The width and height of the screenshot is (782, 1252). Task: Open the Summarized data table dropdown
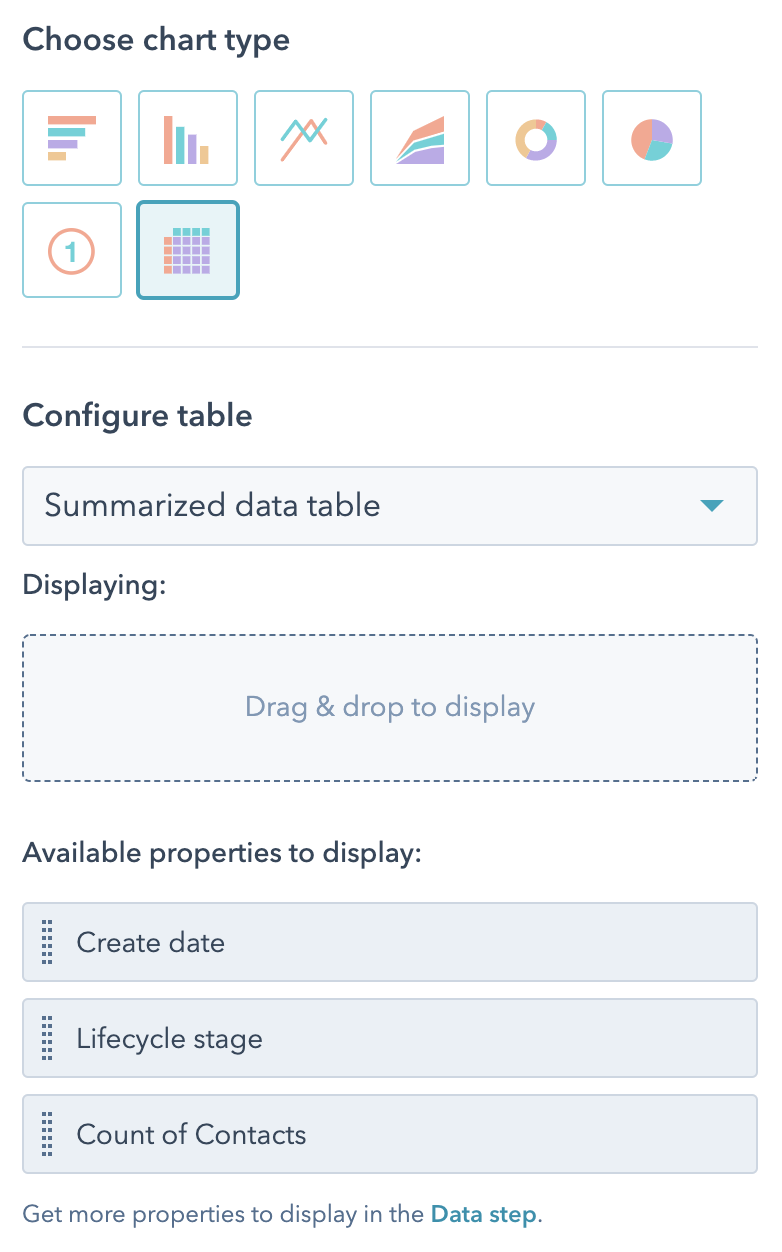click(x=390, y=506)
